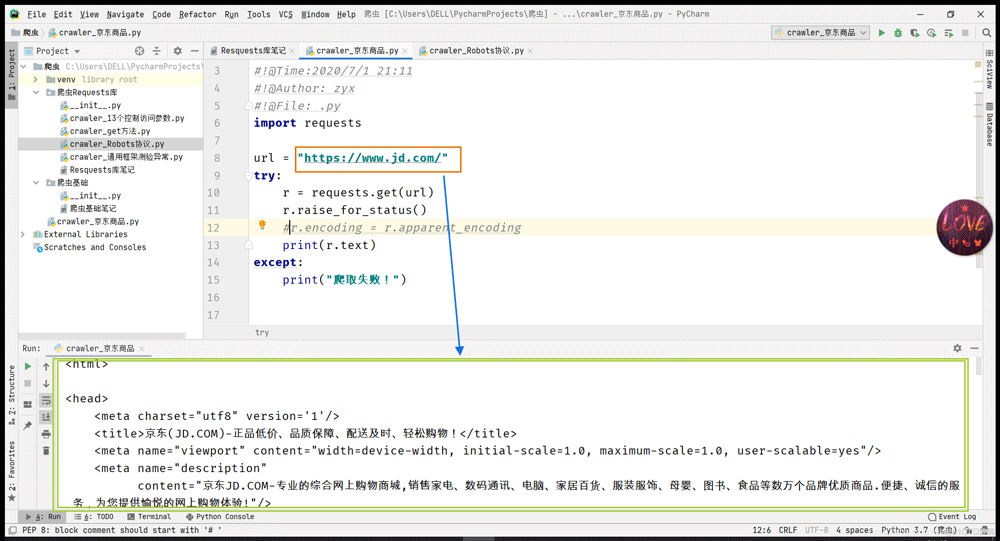The image size is (1000, 541).
Task: Open the VCS menu
Action: 285,14
